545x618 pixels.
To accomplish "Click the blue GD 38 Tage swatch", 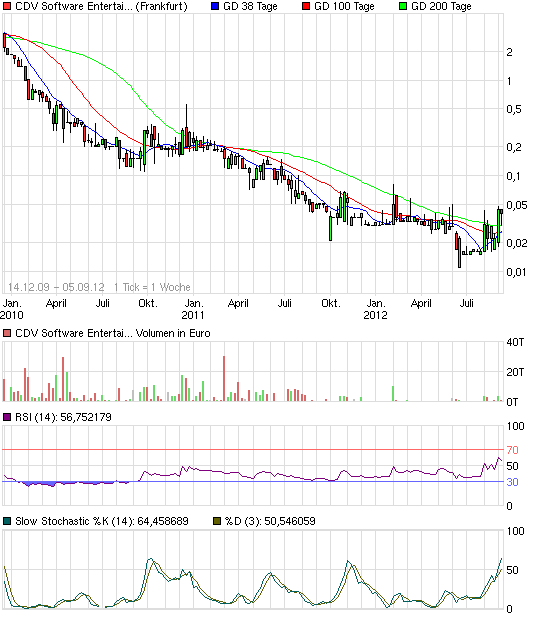I will tap(215, 6).
